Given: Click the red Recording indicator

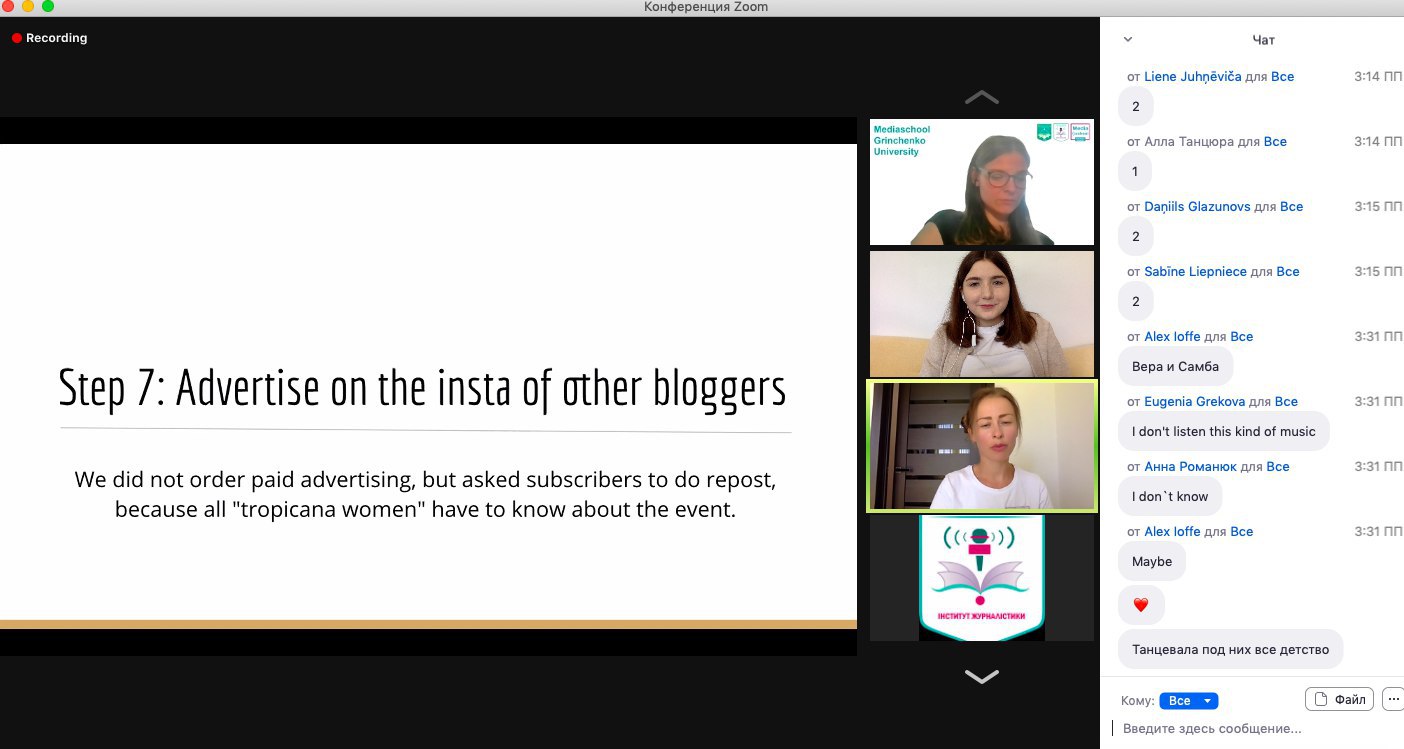Looking at the screenshot, I should 50,38.
